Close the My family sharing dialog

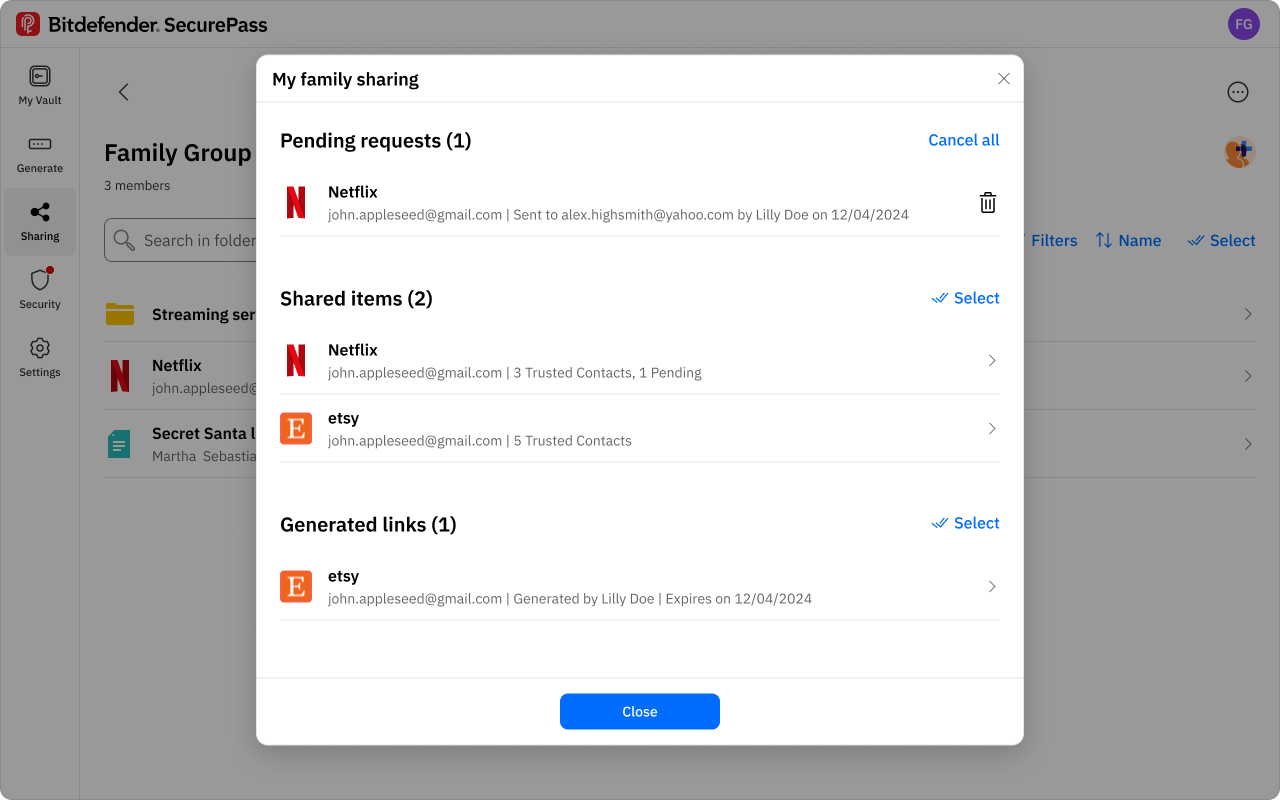coord(1004,79)
